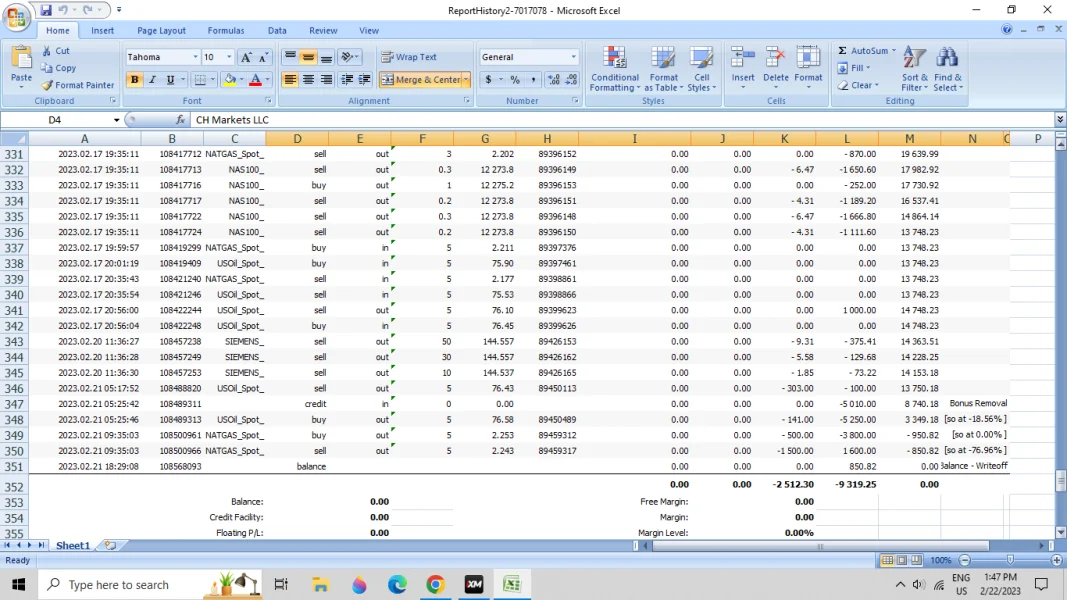Expand the Tahoma font name dropdown
Viewport: 1067px width, 600px height.
(194, 58)
